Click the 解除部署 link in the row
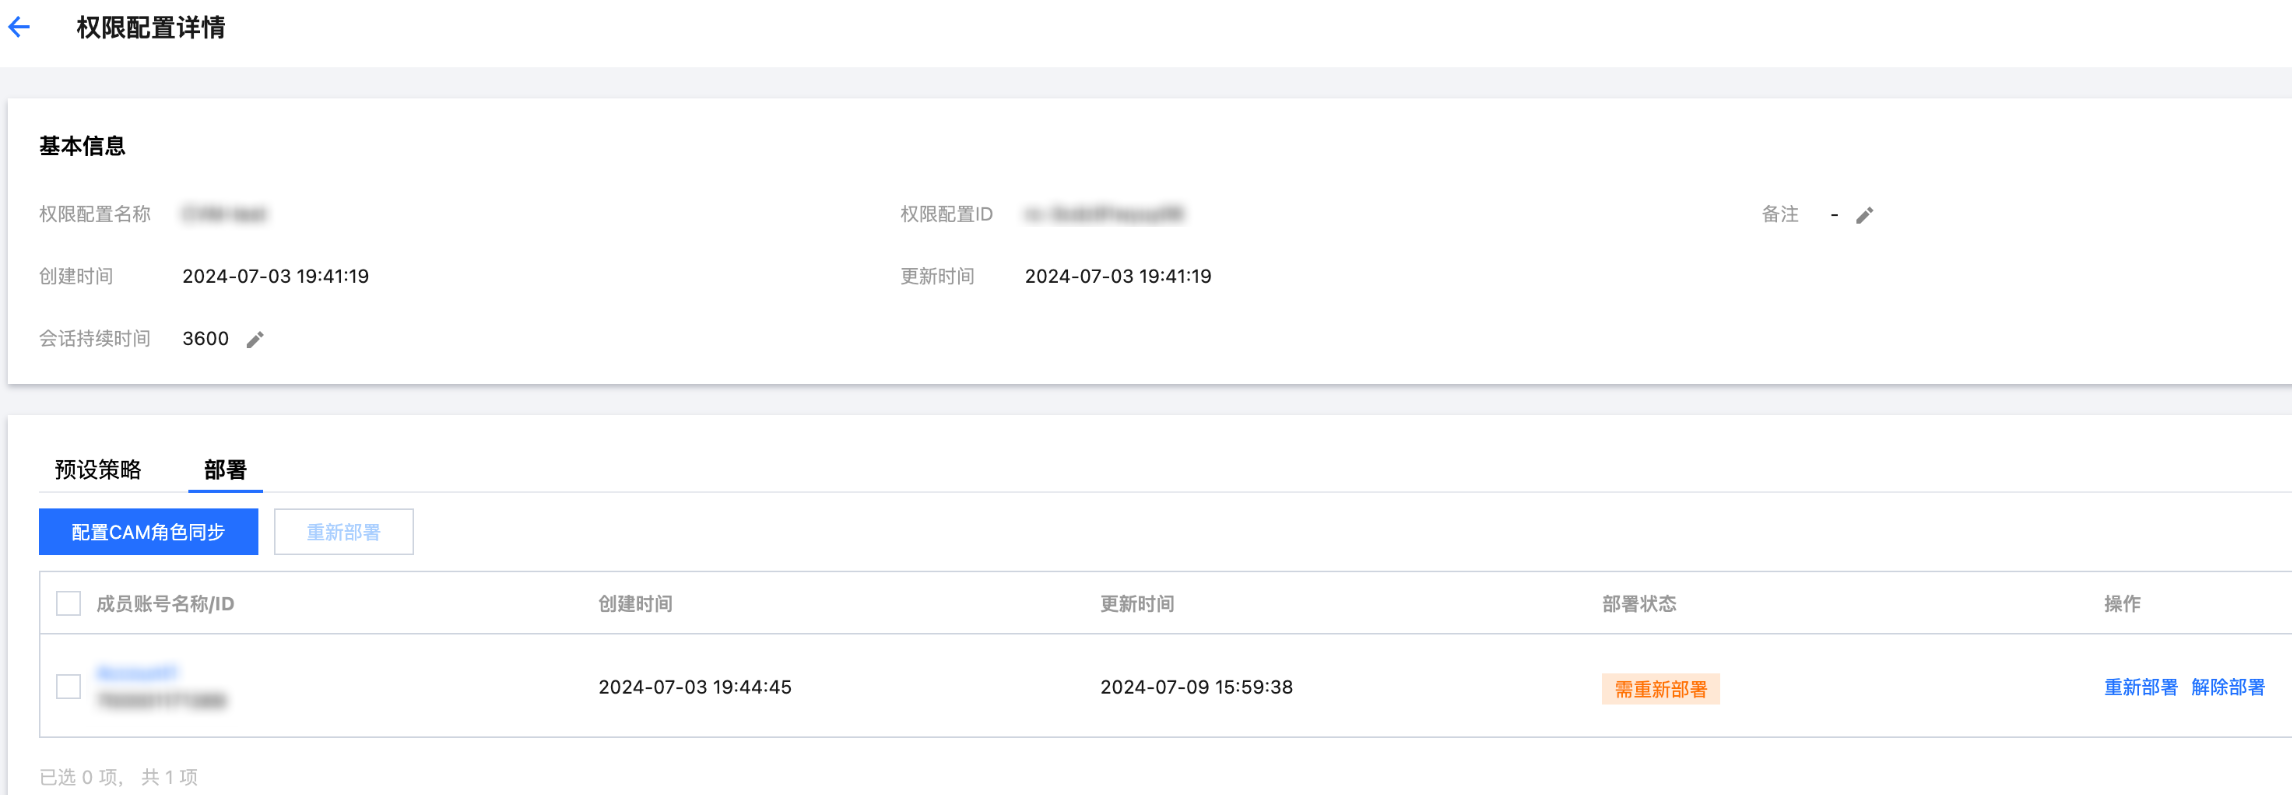This screenshot has width=2292, height=795. coord(2227,687)
